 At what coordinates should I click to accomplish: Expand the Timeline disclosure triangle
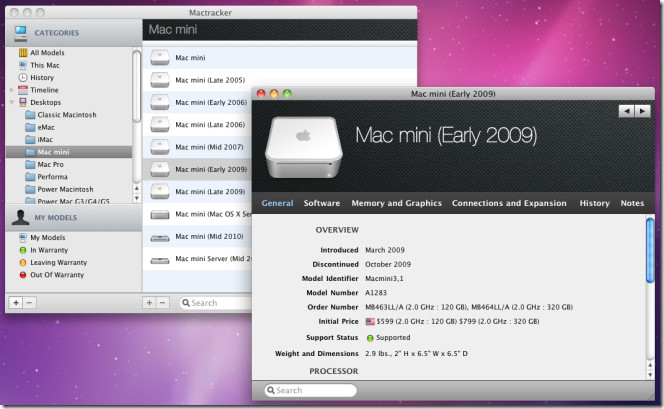tap(11, 90)
